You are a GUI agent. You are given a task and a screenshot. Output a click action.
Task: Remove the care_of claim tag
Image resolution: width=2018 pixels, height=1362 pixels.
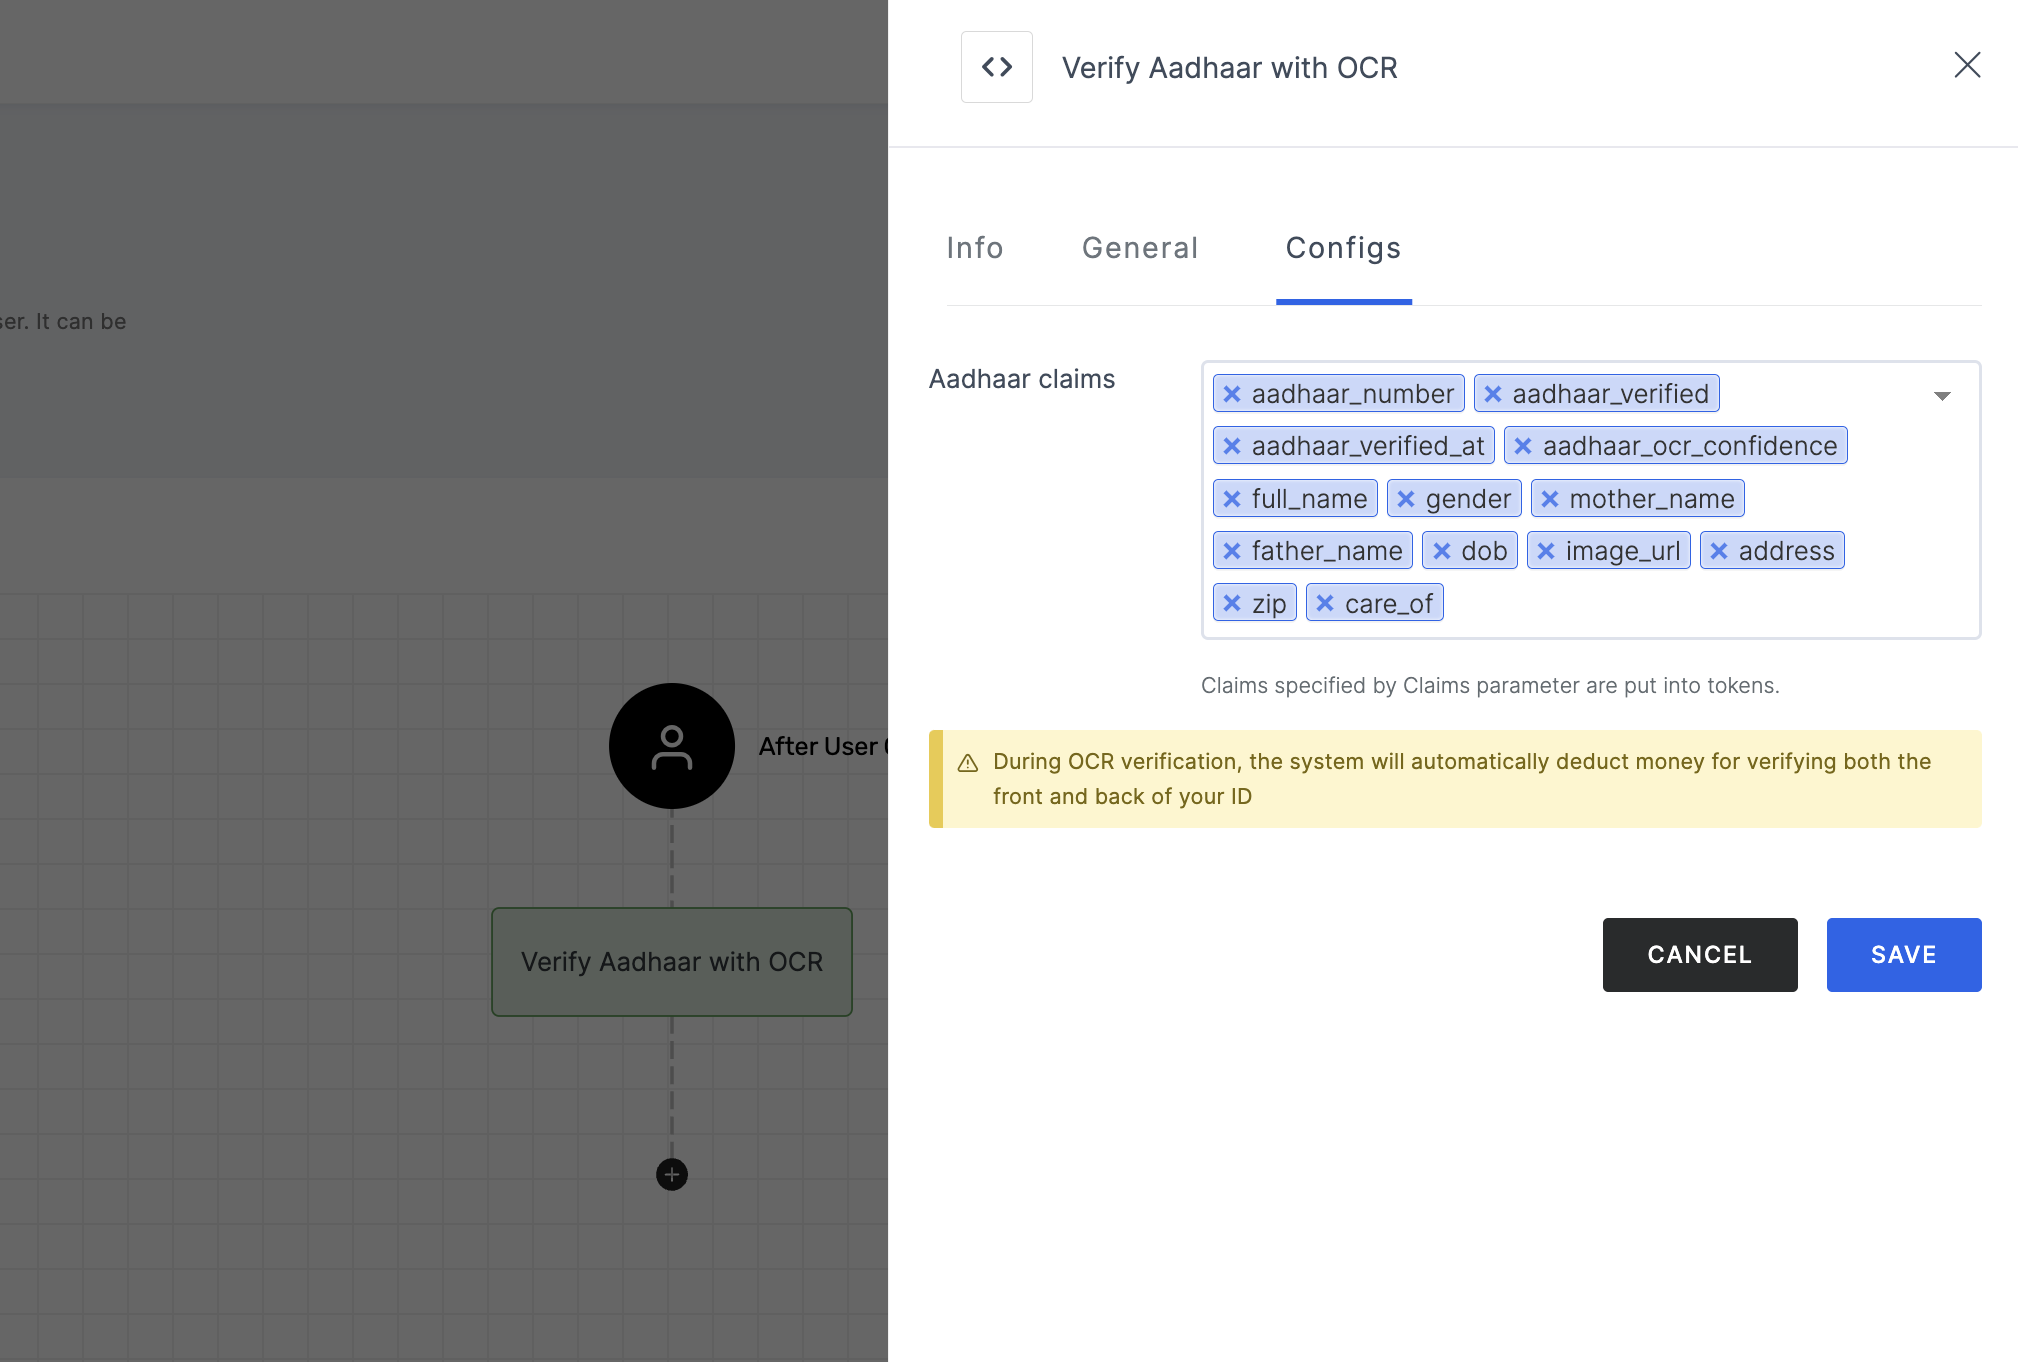1325,603
